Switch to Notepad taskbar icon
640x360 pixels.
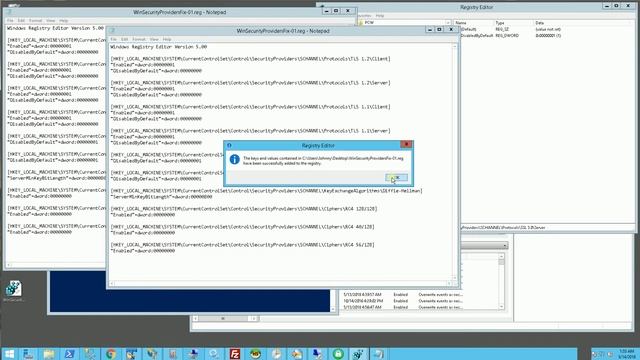(379, 354)
